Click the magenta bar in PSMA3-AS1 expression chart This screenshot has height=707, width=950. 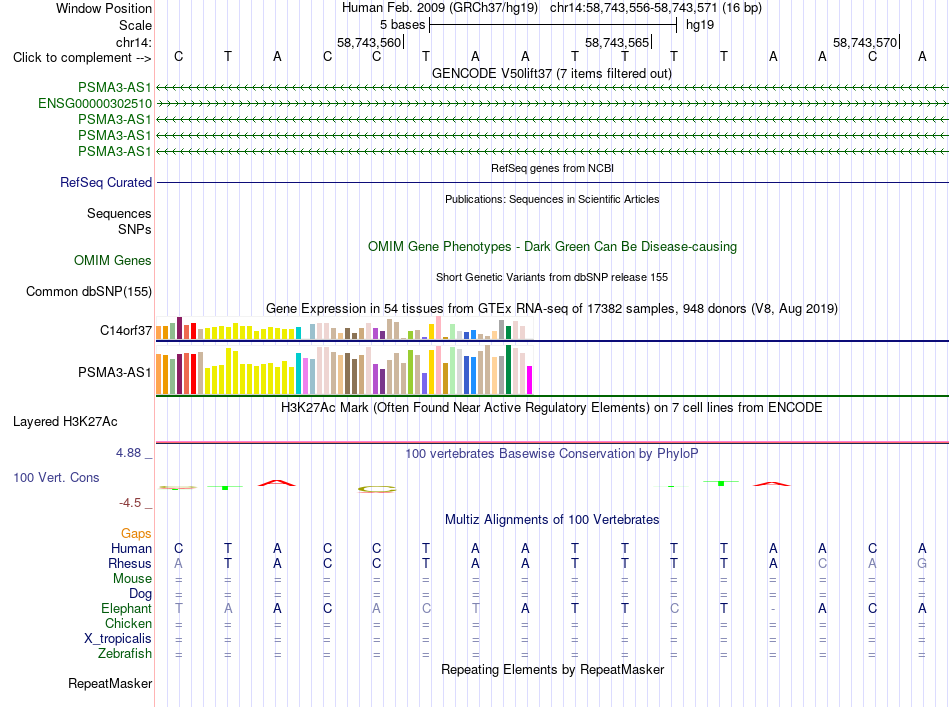(x=530, y=380)
